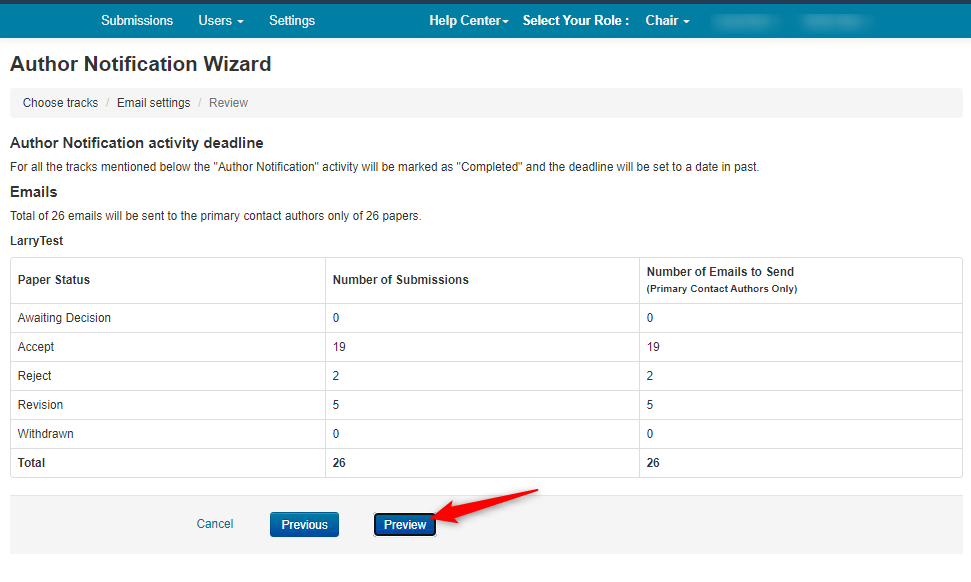
Task: Open the Submissions menu item
Action: tap(137, 20)
